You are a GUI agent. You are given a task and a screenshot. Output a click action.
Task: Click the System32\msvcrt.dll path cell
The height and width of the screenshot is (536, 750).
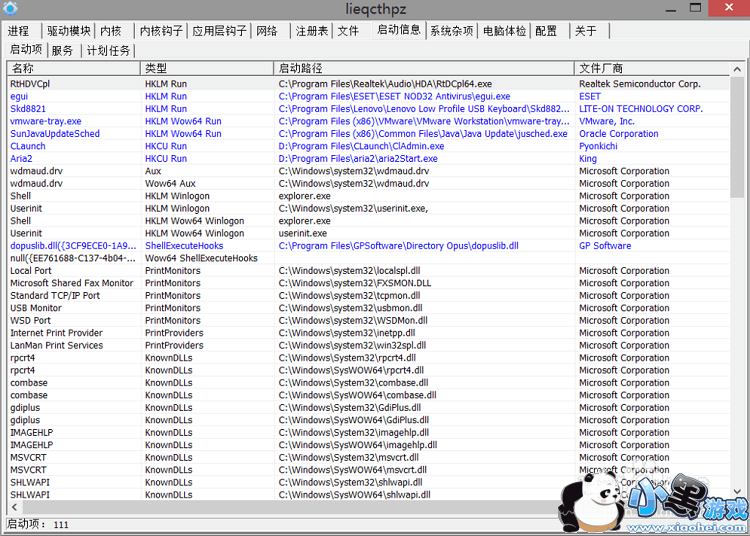coord(348,457)
